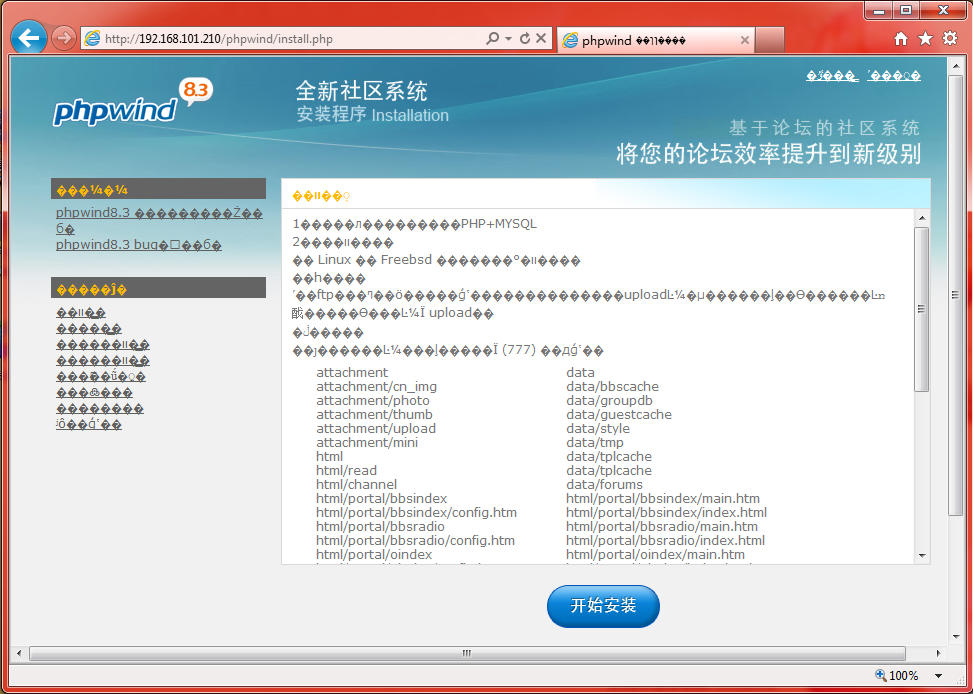Refresh the install.php page
Viewport: 973px width, 694px height.
(525, 38)
